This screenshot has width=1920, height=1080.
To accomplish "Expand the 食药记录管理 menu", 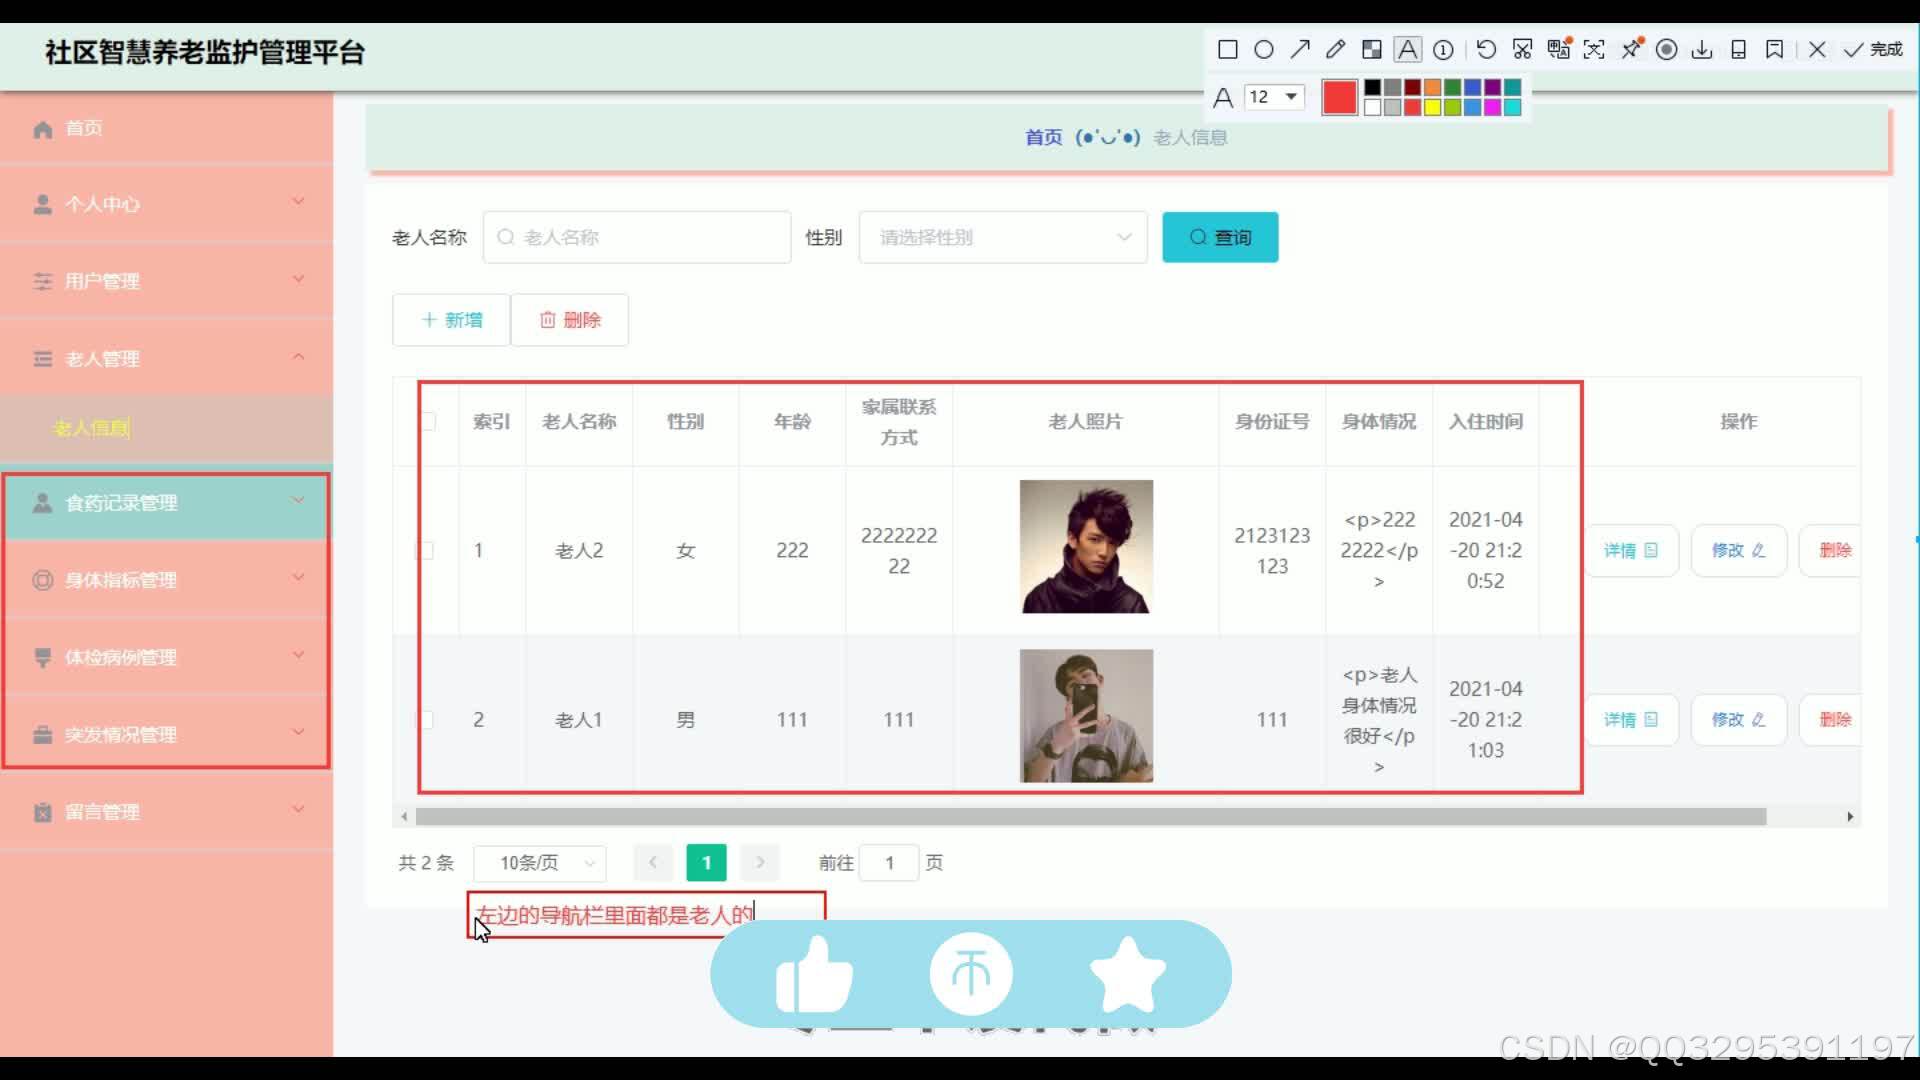I will pos(166,503).
